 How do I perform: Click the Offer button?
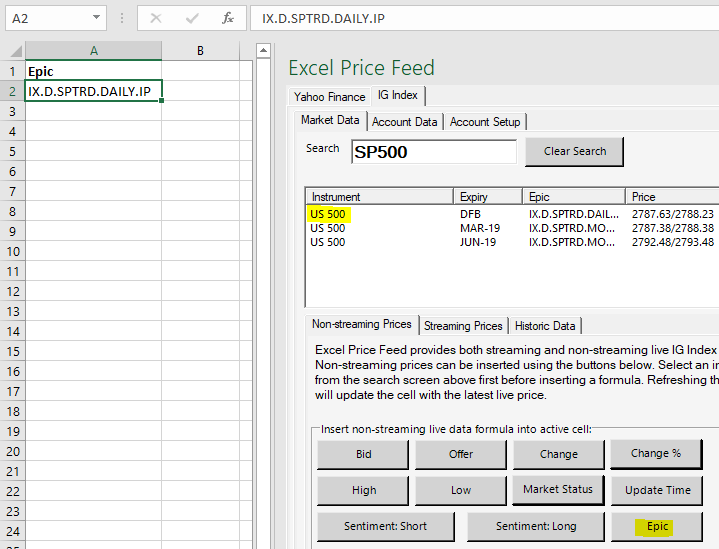(461, 454)
